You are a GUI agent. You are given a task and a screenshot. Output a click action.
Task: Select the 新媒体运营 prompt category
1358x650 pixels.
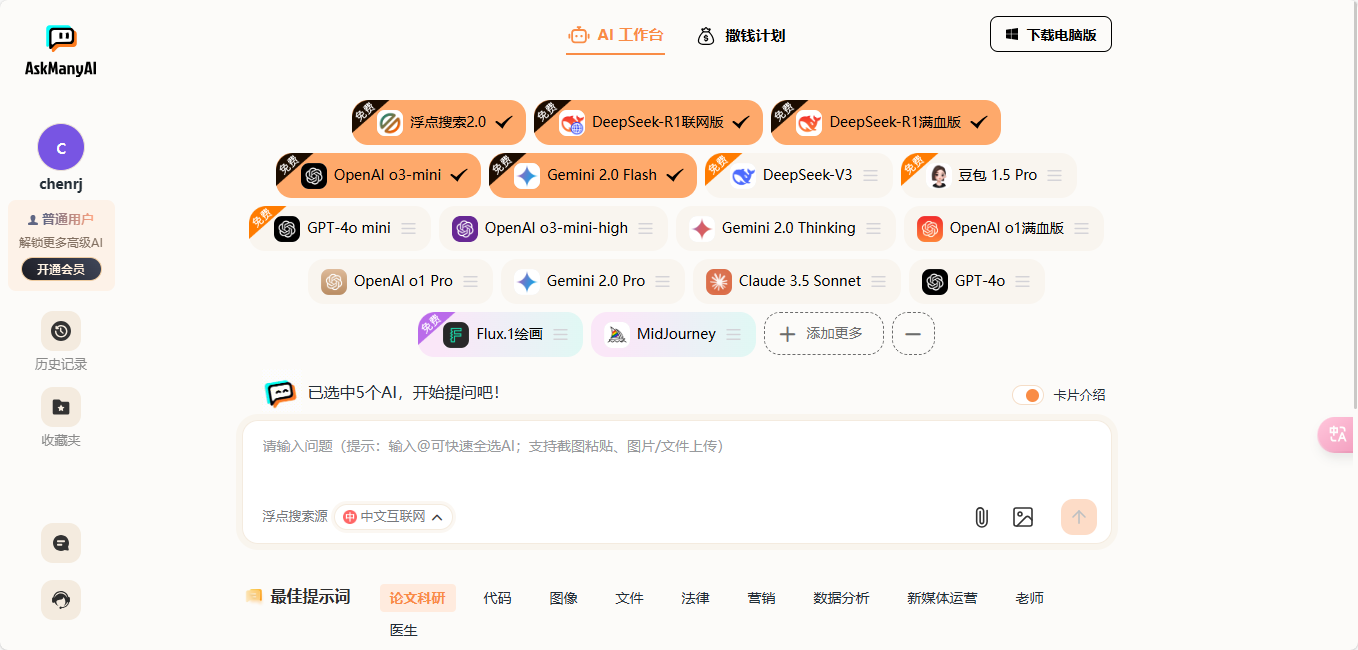click(942, 598)
